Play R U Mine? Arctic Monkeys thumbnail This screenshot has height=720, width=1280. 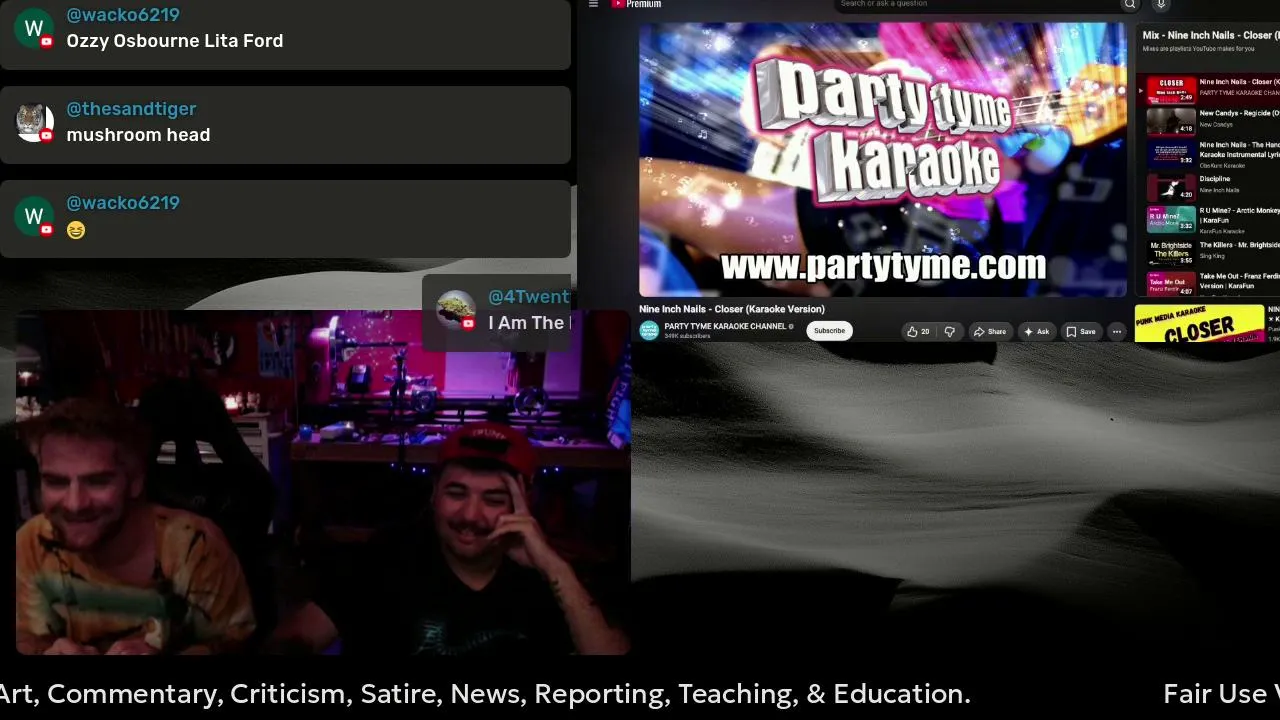(x=1171, y=219)
